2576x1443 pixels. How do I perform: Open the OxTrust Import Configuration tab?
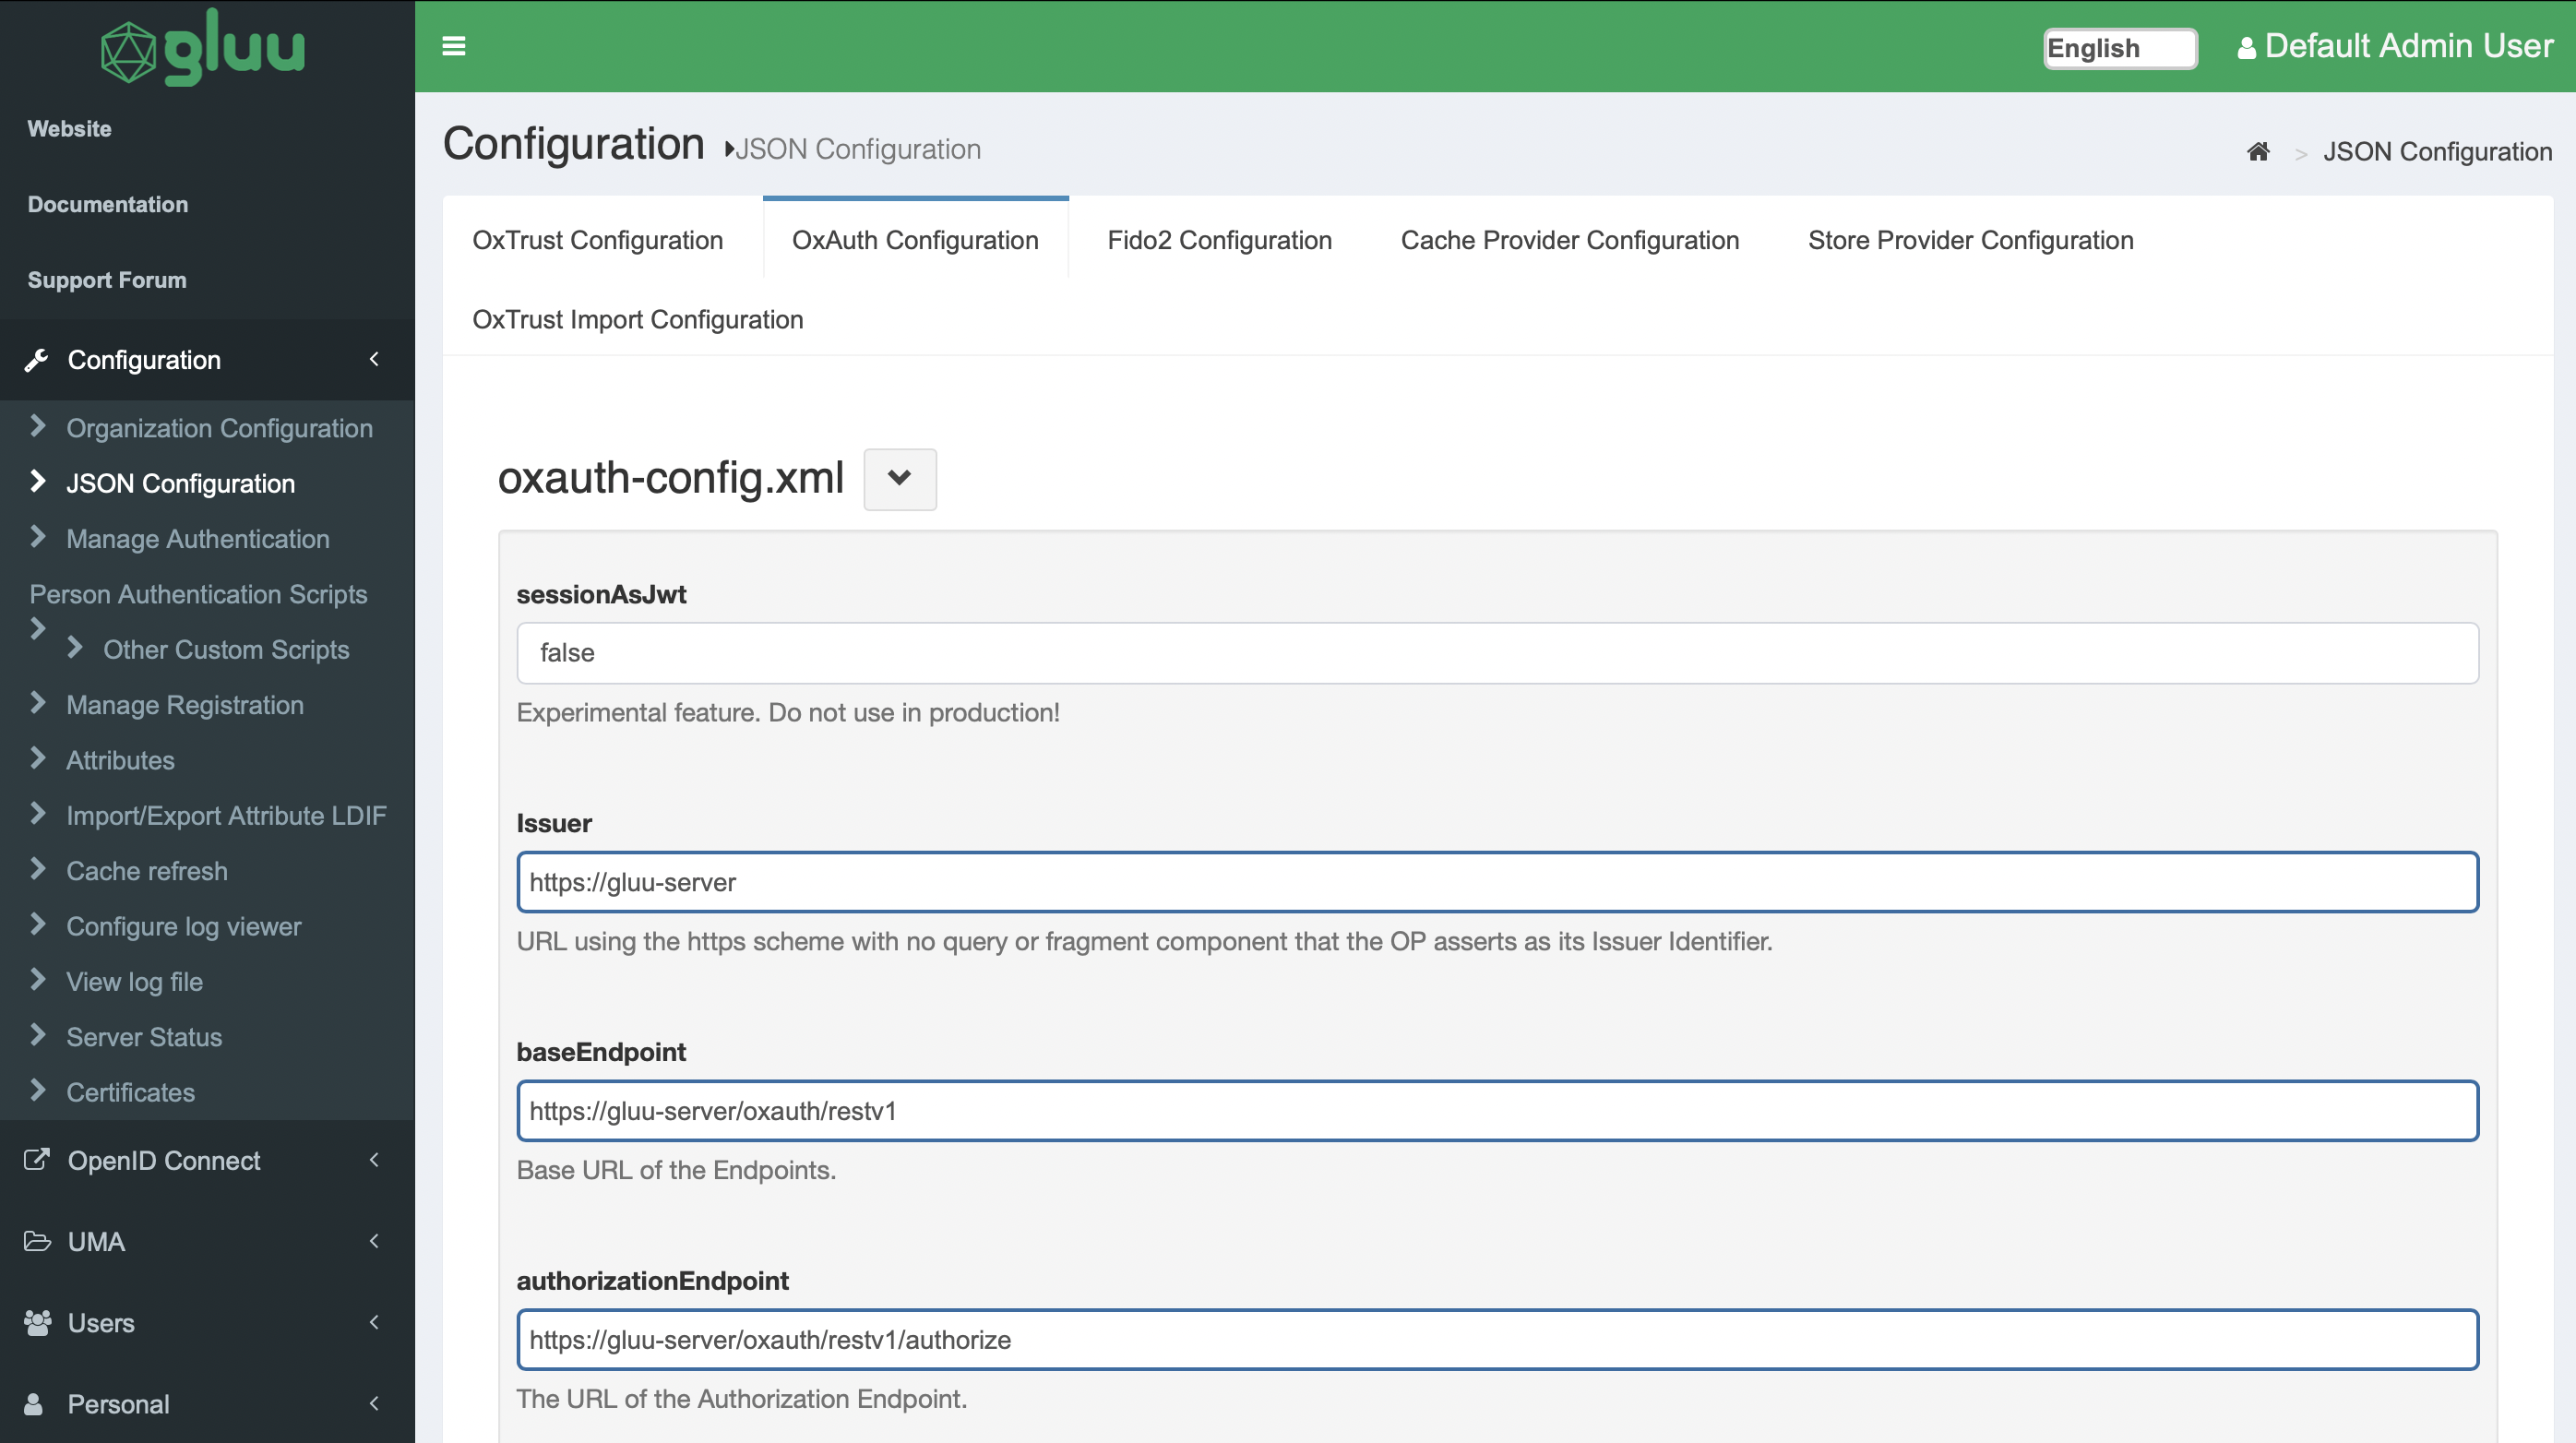coord(637,319)
